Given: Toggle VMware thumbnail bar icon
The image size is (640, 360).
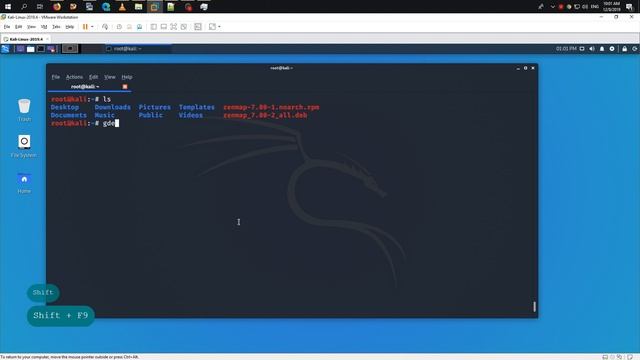Looking at the screenshot, I should click(x=164, y=27).
